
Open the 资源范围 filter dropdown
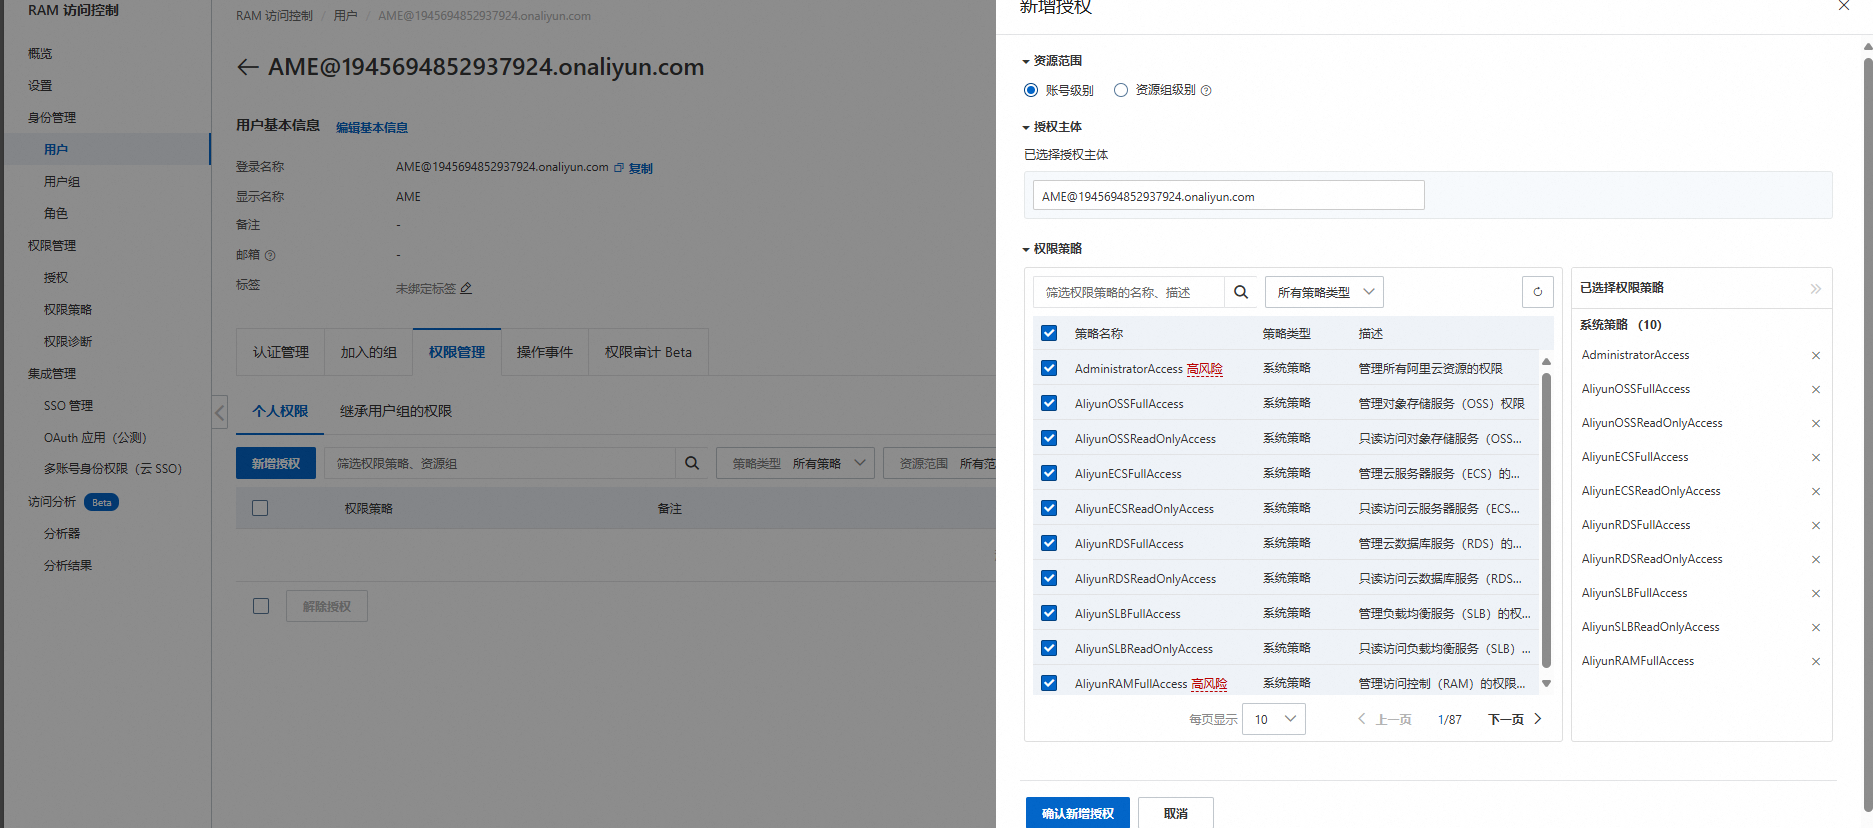(x=940, y=463)
